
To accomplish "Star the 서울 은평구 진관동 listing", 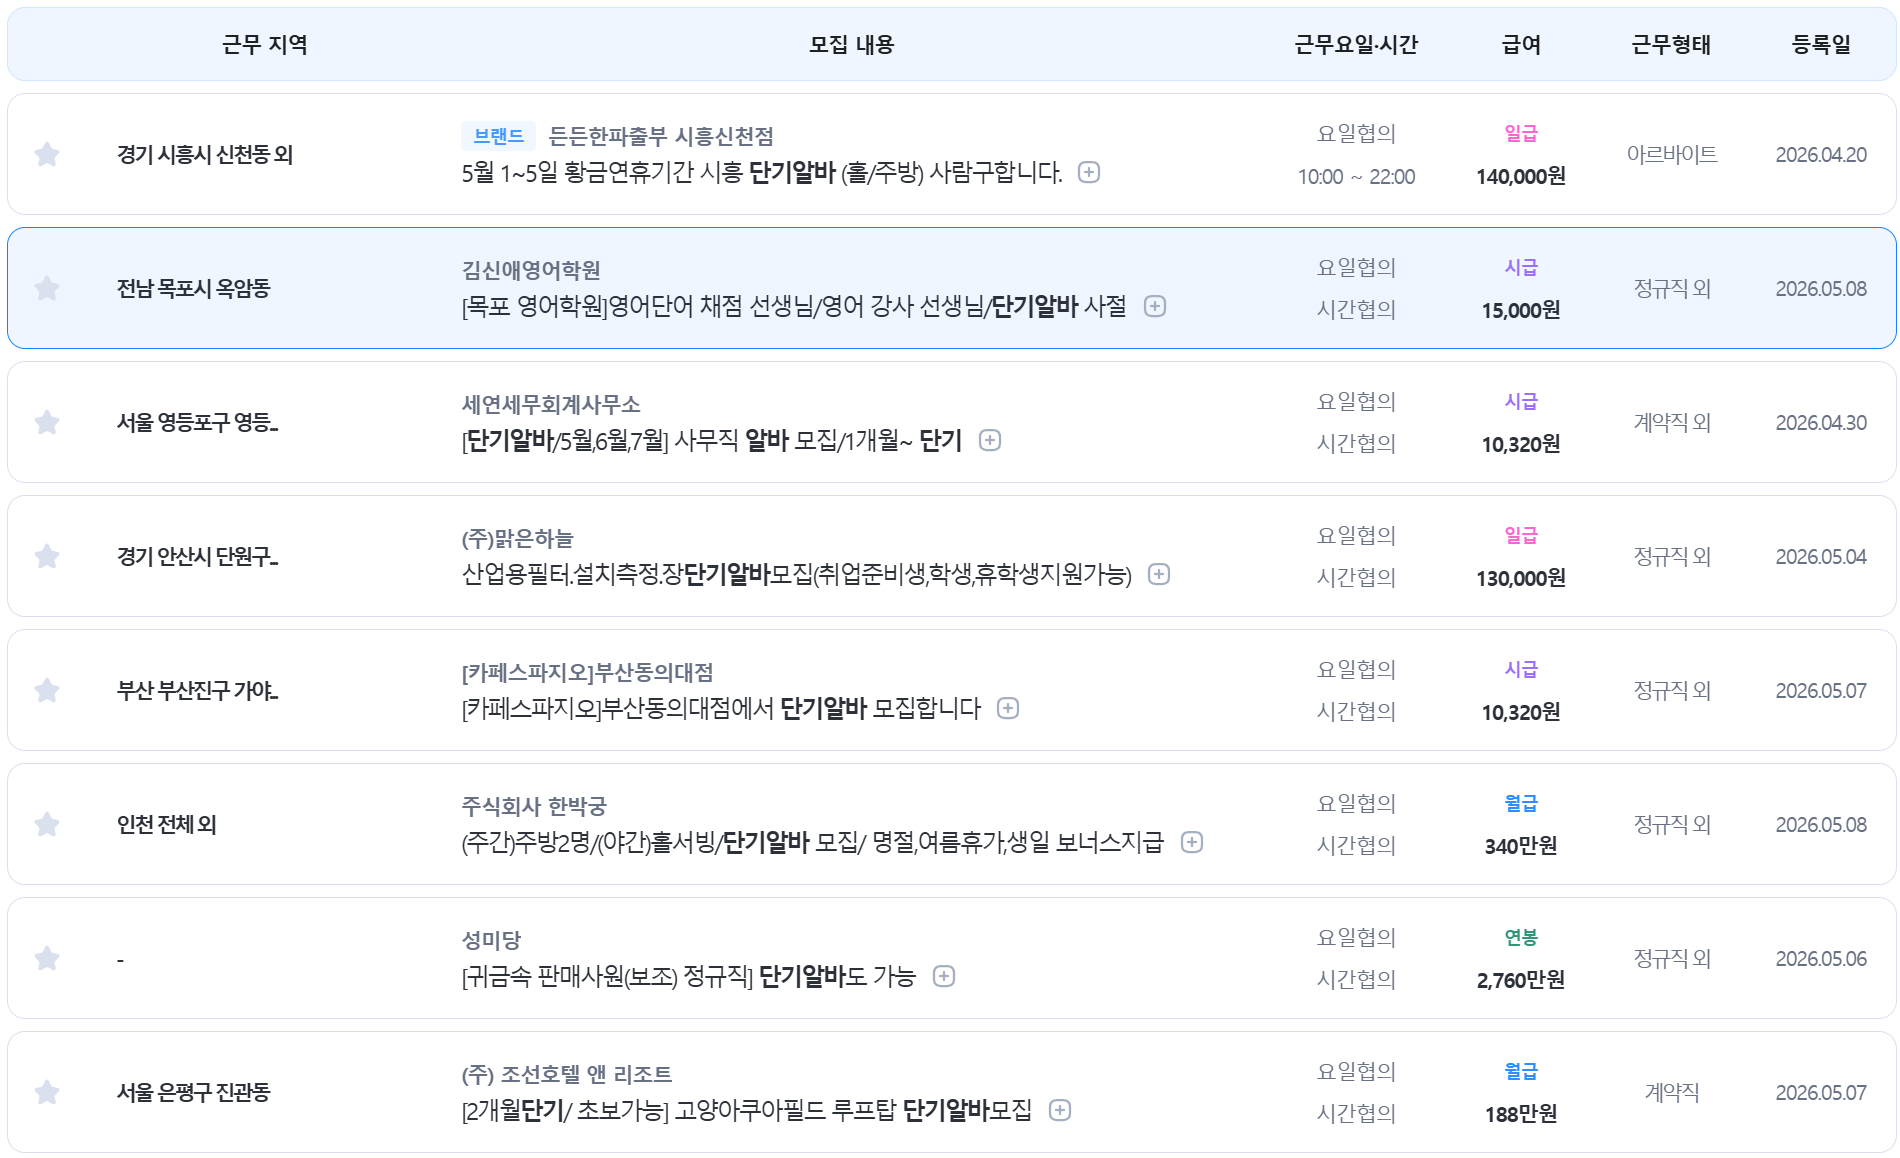I will click(x=47, y=1092).
